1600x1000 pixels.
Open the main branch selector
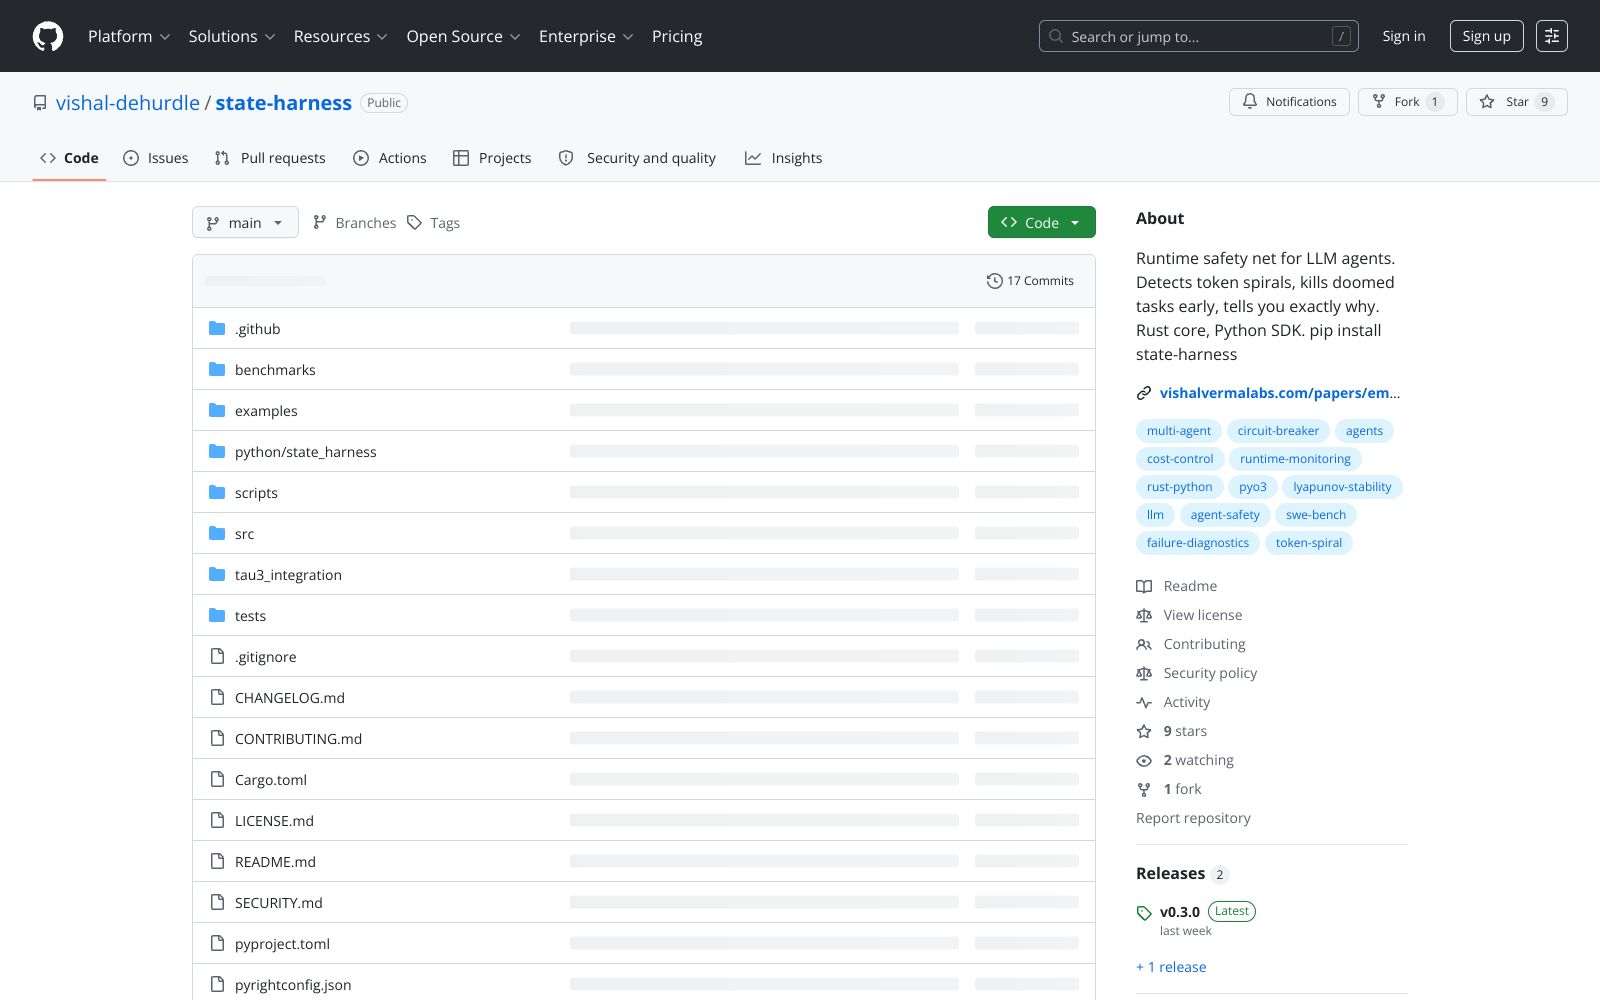[245, 222]
